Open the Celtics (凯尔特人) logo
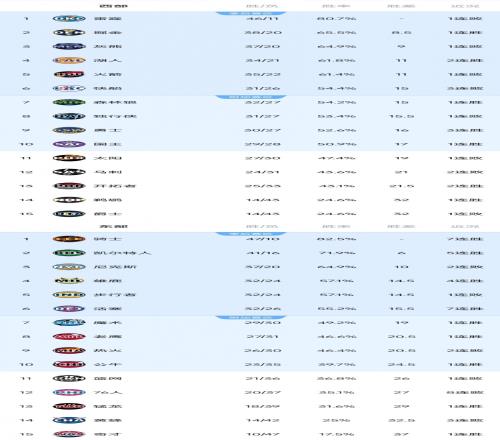 click(69, 253)
